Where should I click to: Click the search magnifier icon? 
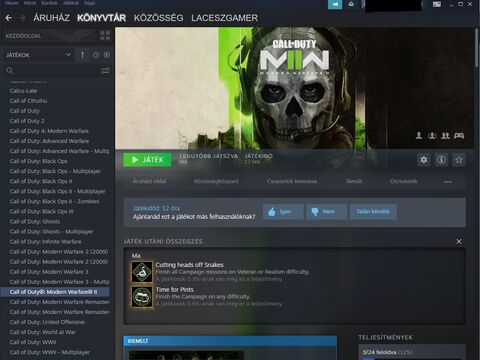(10, 71)
